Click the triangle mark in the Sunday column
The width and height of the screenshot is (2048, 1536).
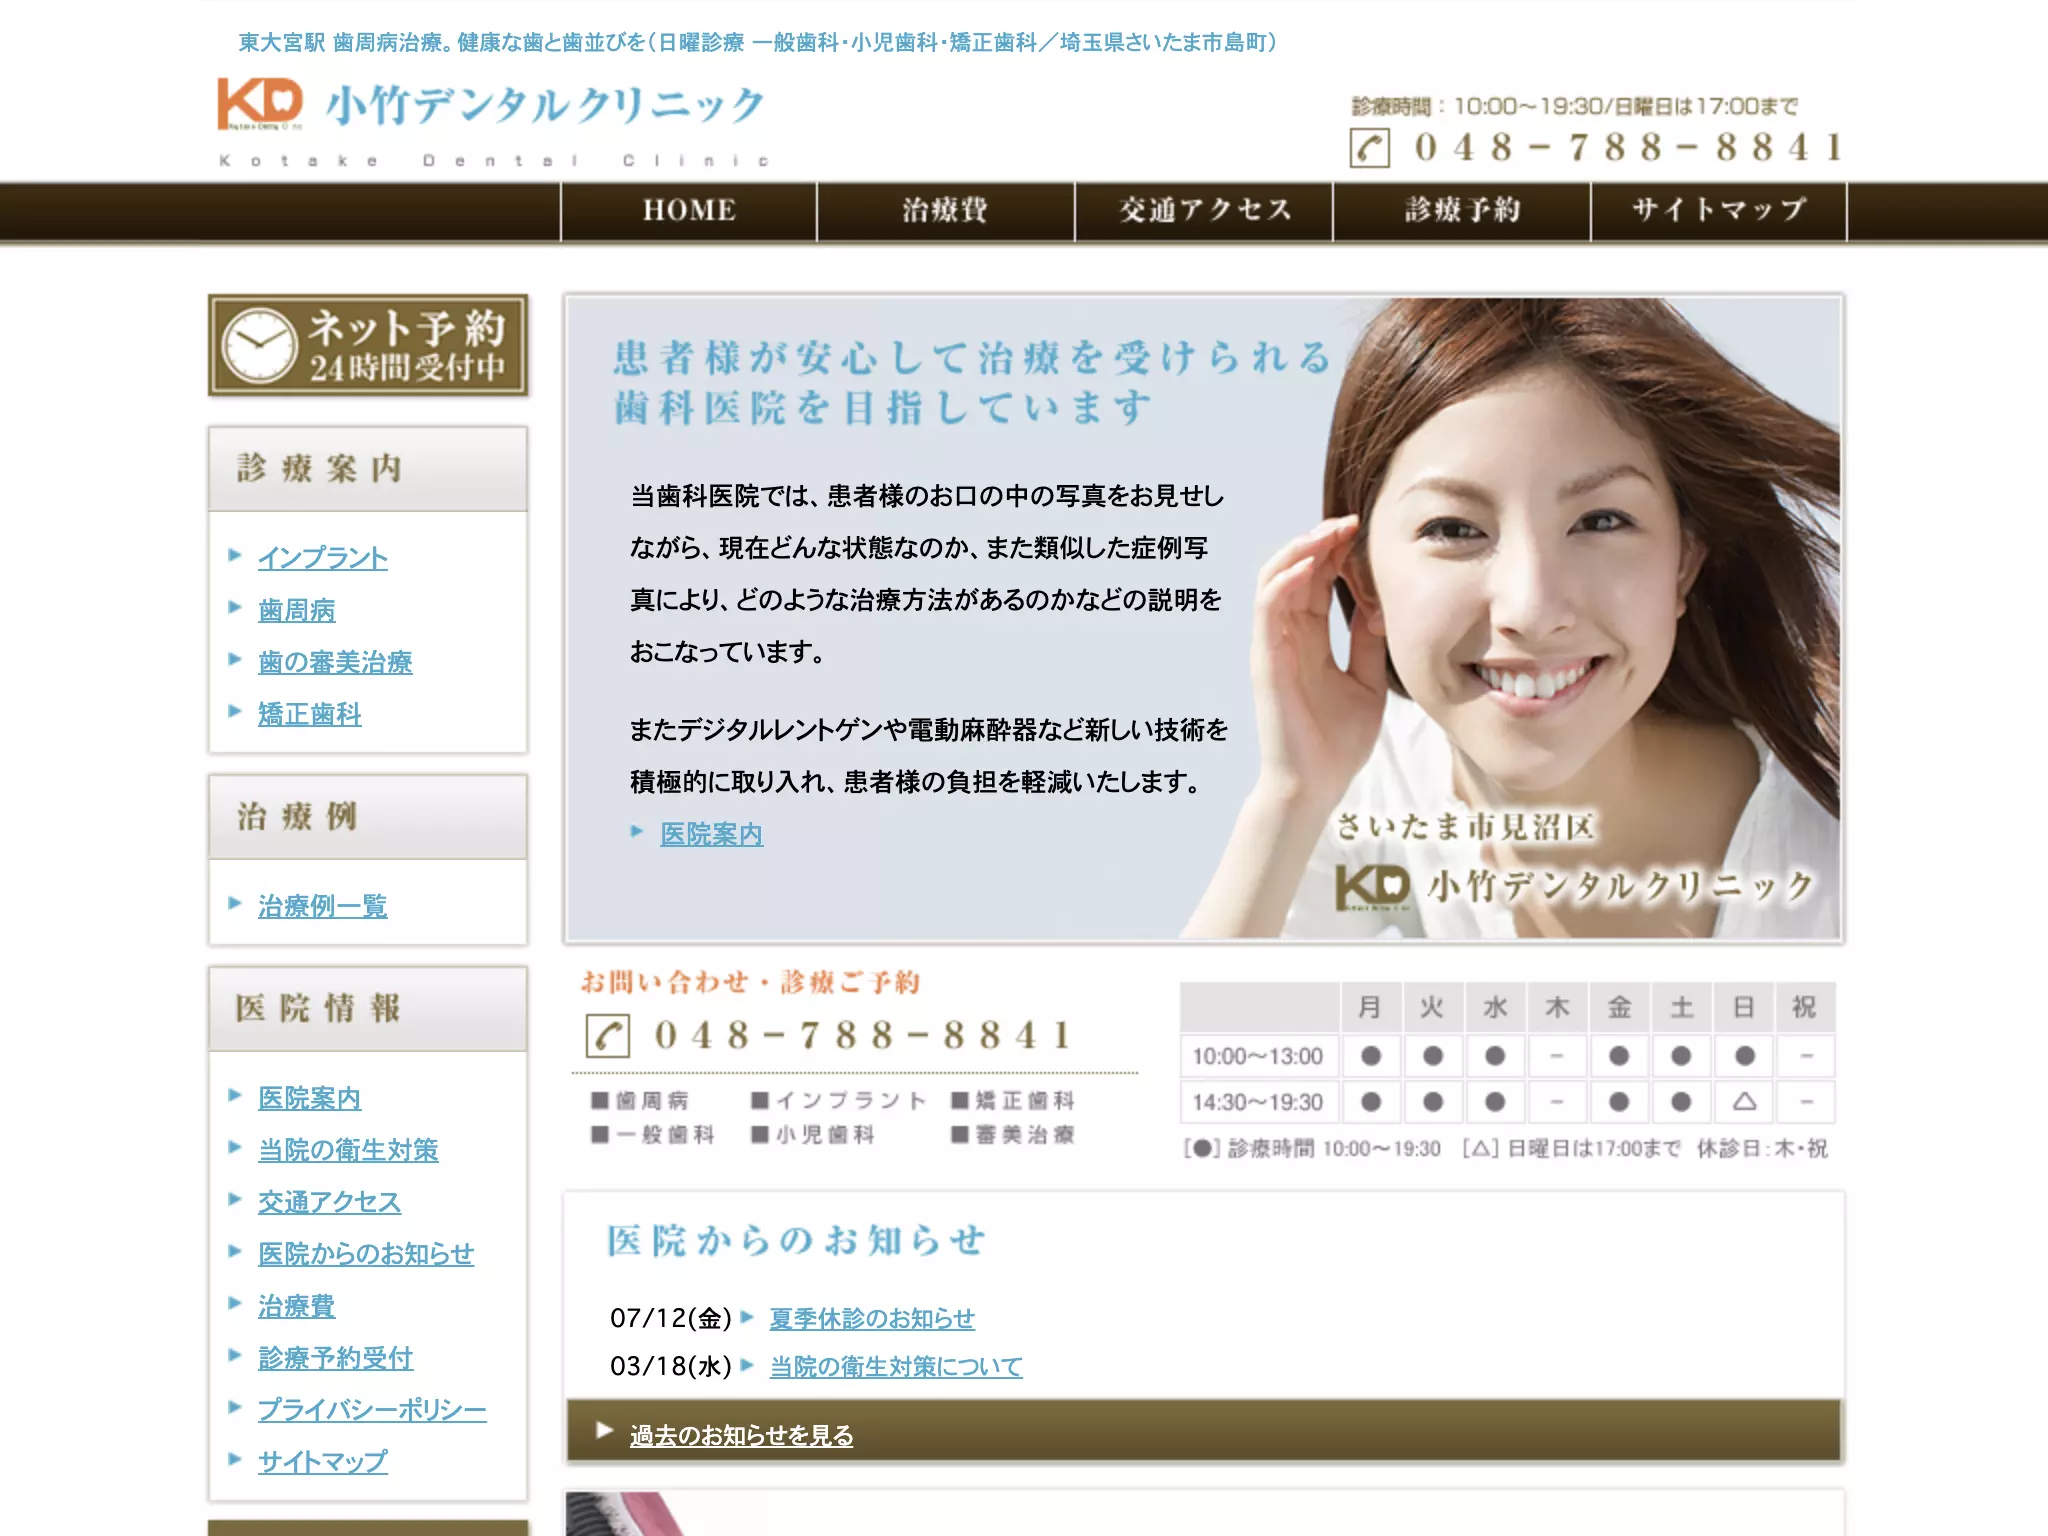[1744, 1101]
